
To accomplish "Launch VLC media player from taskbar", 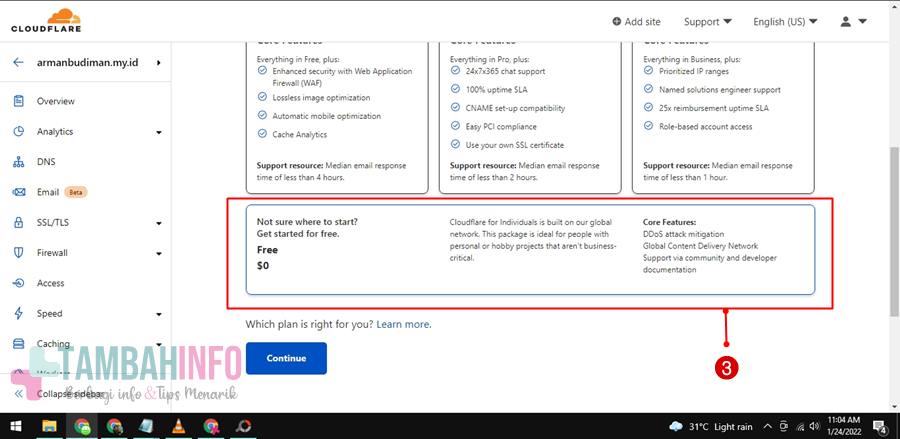I will 179,426.
